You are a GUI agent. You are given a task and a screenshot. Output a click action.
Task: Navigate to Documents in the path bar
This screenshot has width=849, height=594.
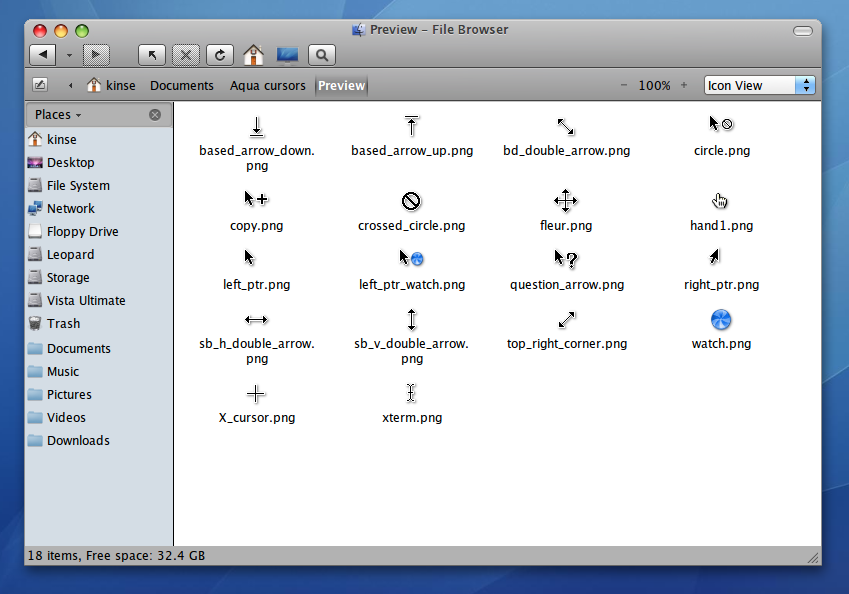[181, 85]
